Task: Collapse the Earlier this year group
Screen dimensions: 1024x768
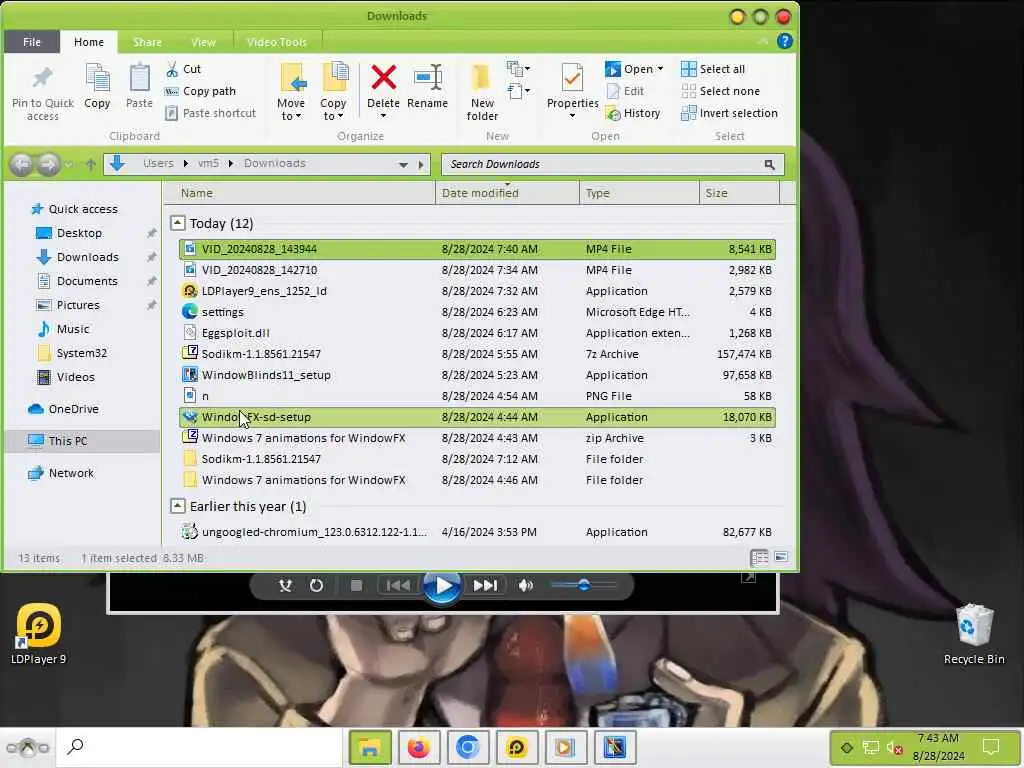Action: click(x=178, y=506)
